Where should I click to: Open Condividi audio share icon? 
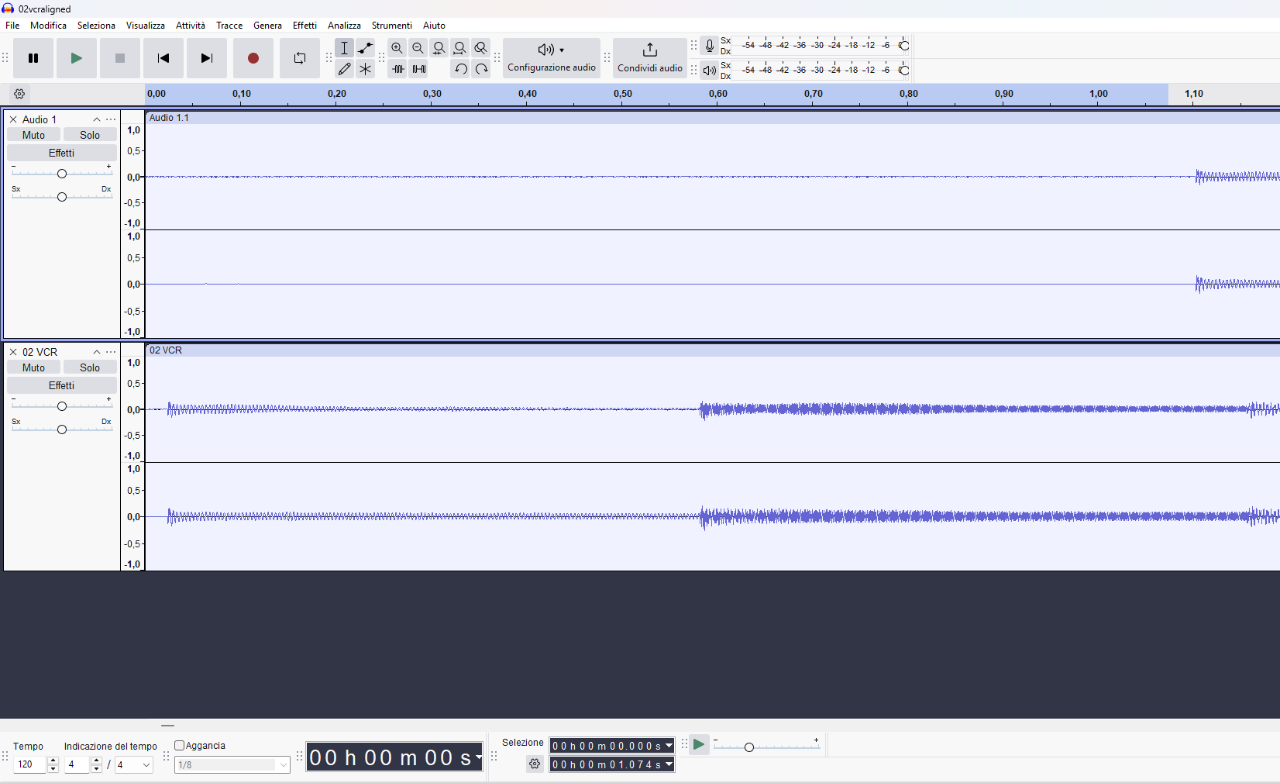click(650, 58)
